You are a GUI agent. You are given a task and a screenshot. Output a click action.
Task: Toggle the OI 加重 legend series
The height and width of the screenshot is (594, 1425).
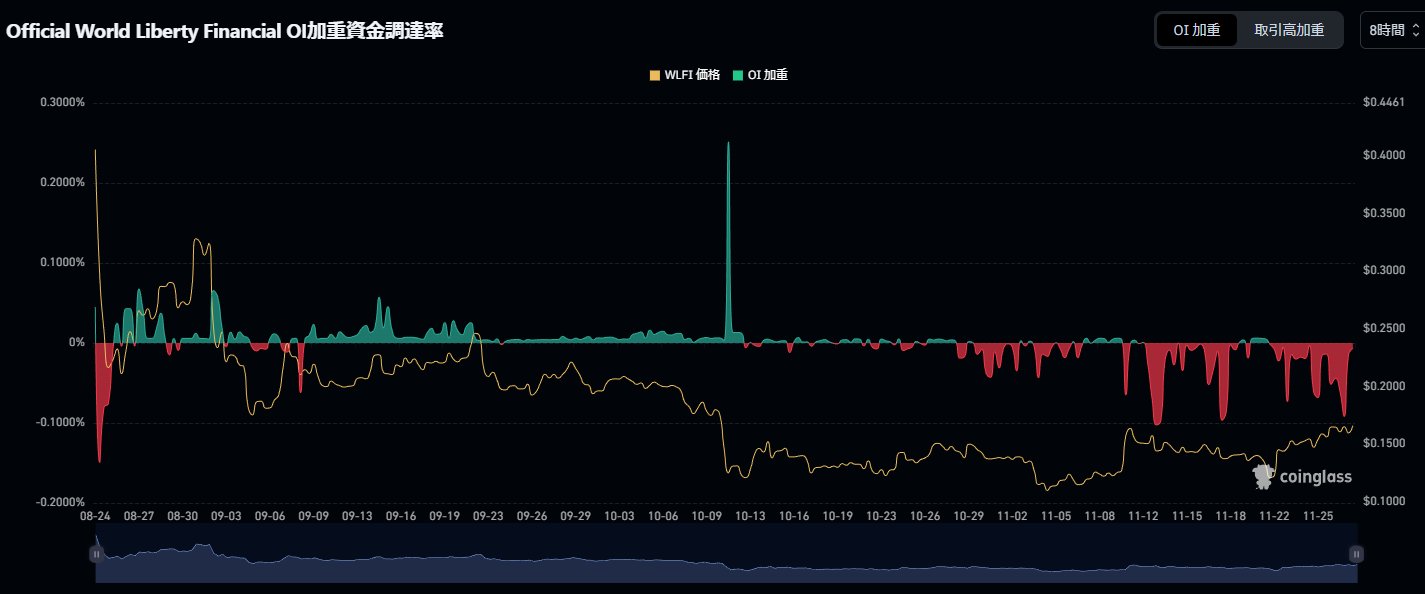coord(760,75)
